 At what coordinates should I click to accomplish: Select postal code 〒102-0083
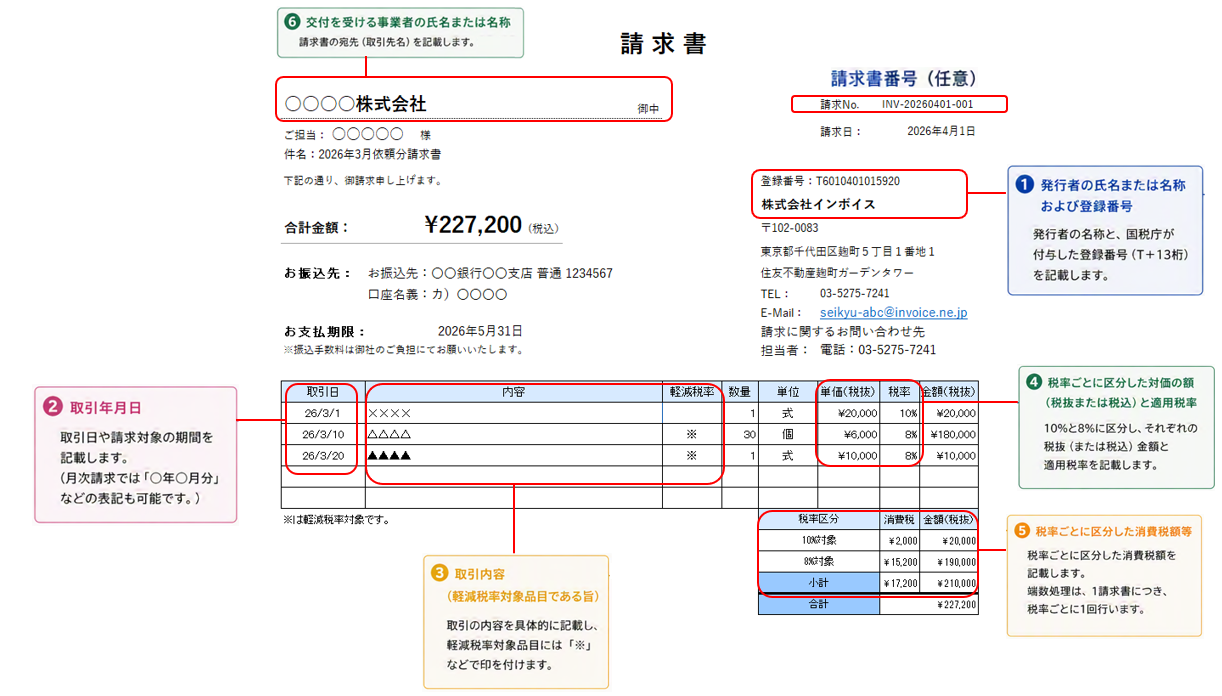coord(789,228)
